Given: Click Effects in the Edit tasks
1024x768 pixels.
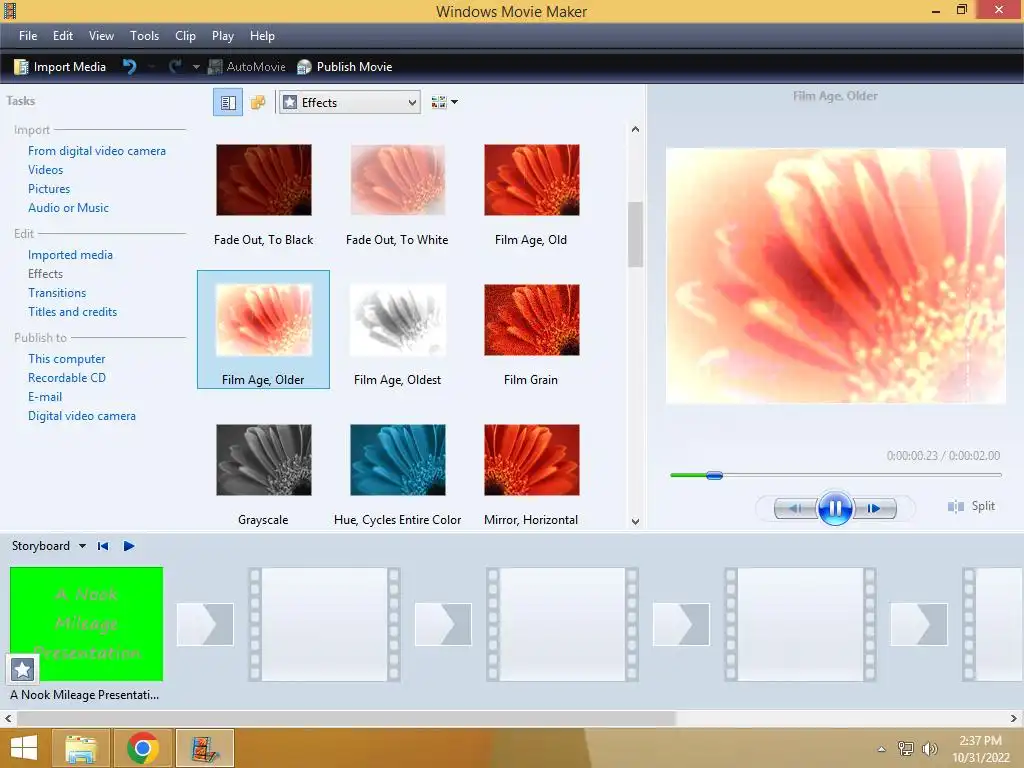Looking at the screenshot, I should click(x=46, y=274).
